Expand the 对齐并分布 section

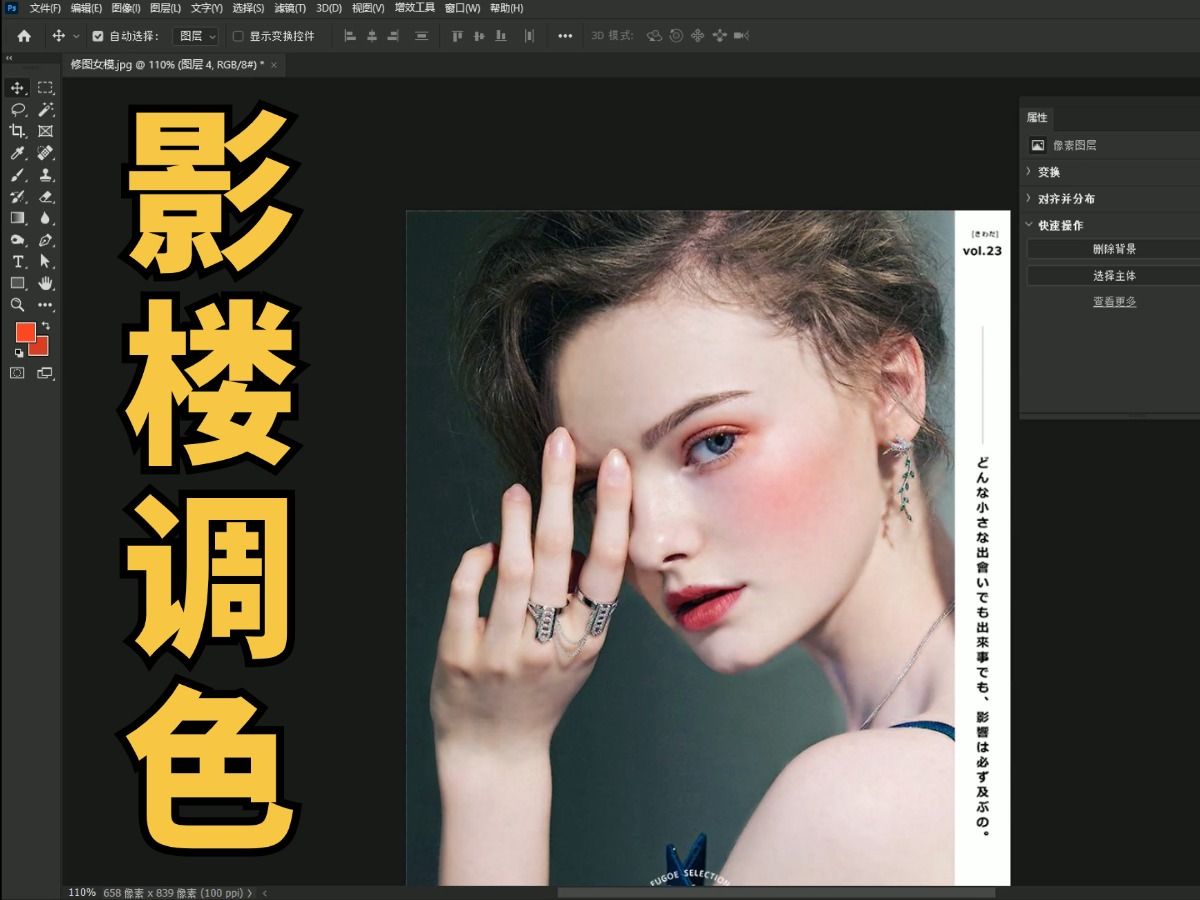tap(1028, 198)
